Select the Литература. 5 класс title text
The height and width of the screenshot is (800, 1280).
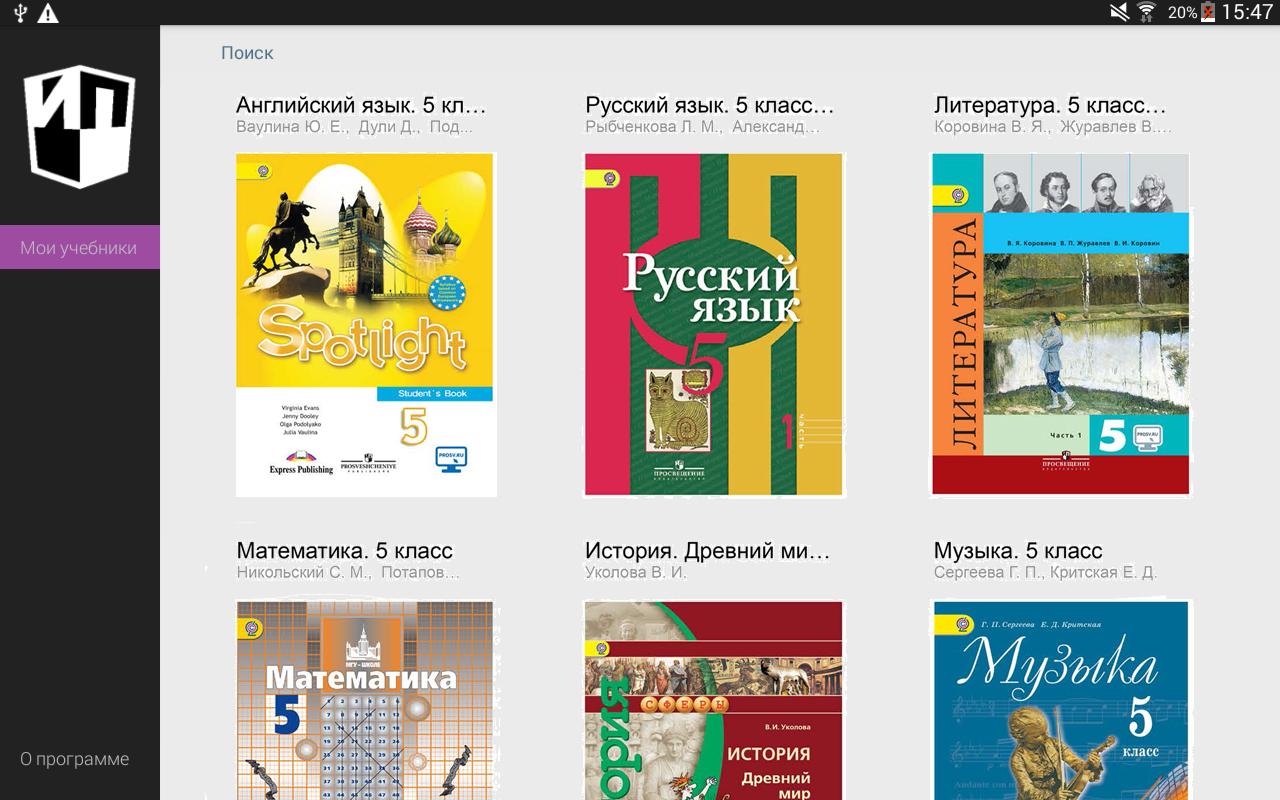[1050, 105]
